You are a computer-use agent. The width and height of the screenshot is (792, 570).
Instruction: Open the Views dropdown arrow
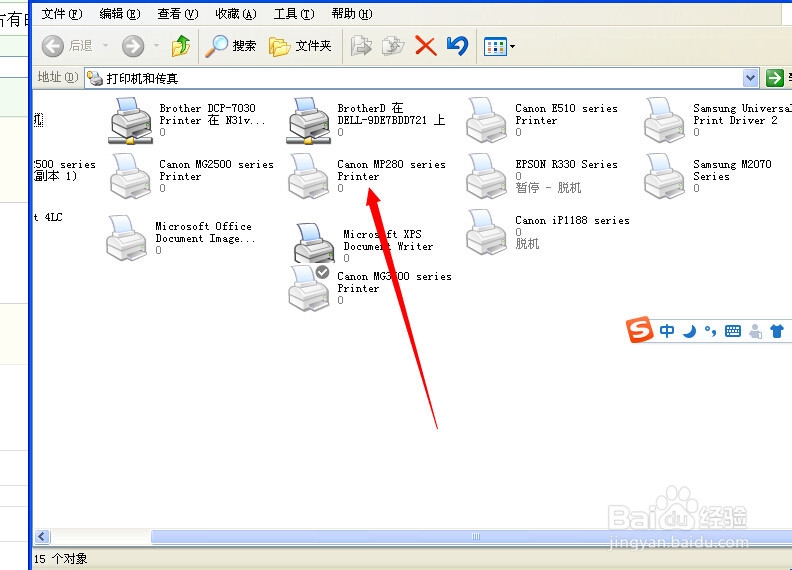[x=512, y=46]
